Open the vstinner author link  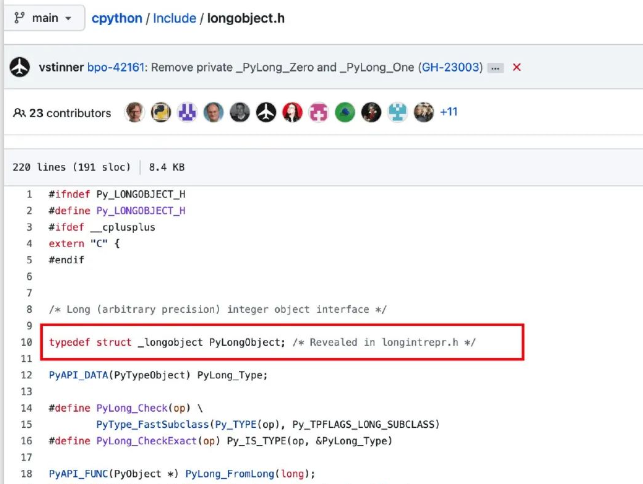(61, 67)
